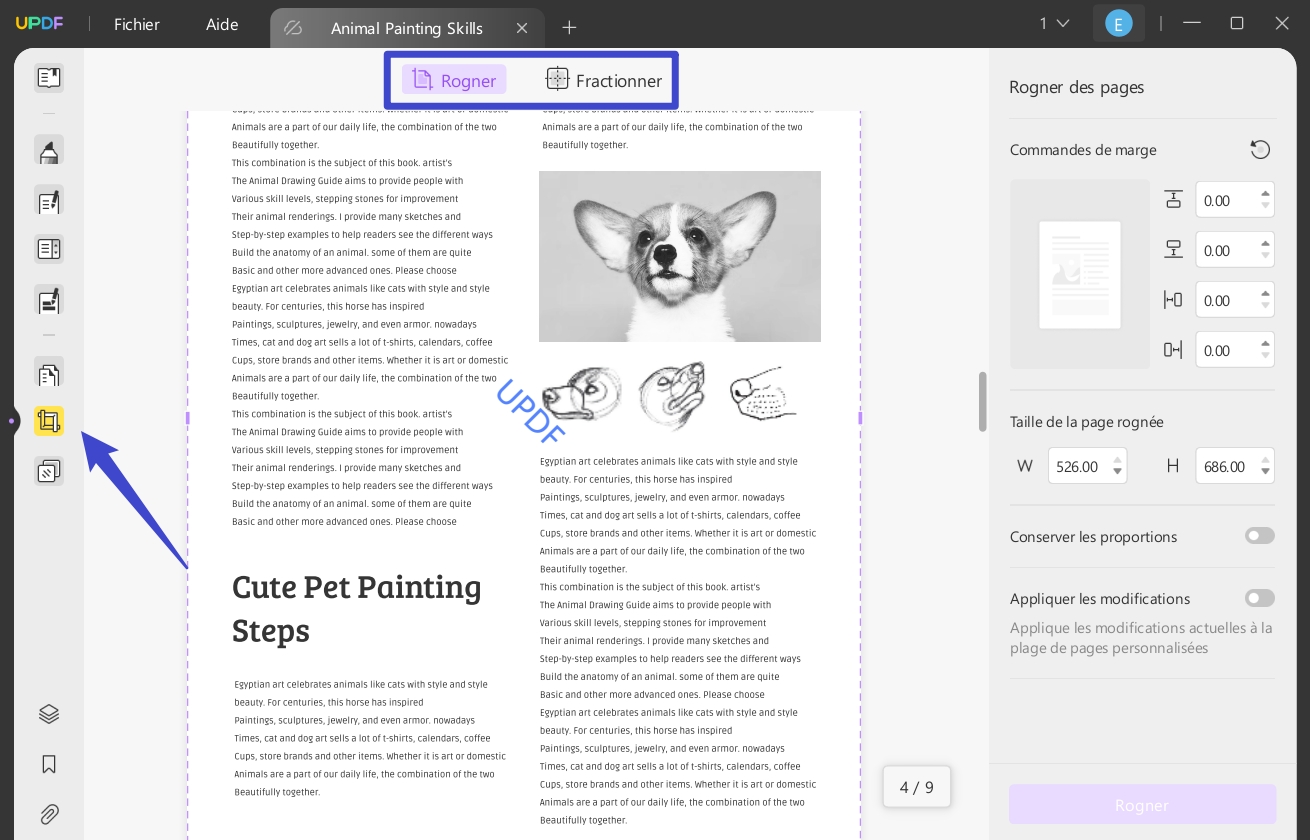Image resolution: width=1310 pixels, height=840 pixels.
Task: Open the Aide menu
Action: coord(222,25)
